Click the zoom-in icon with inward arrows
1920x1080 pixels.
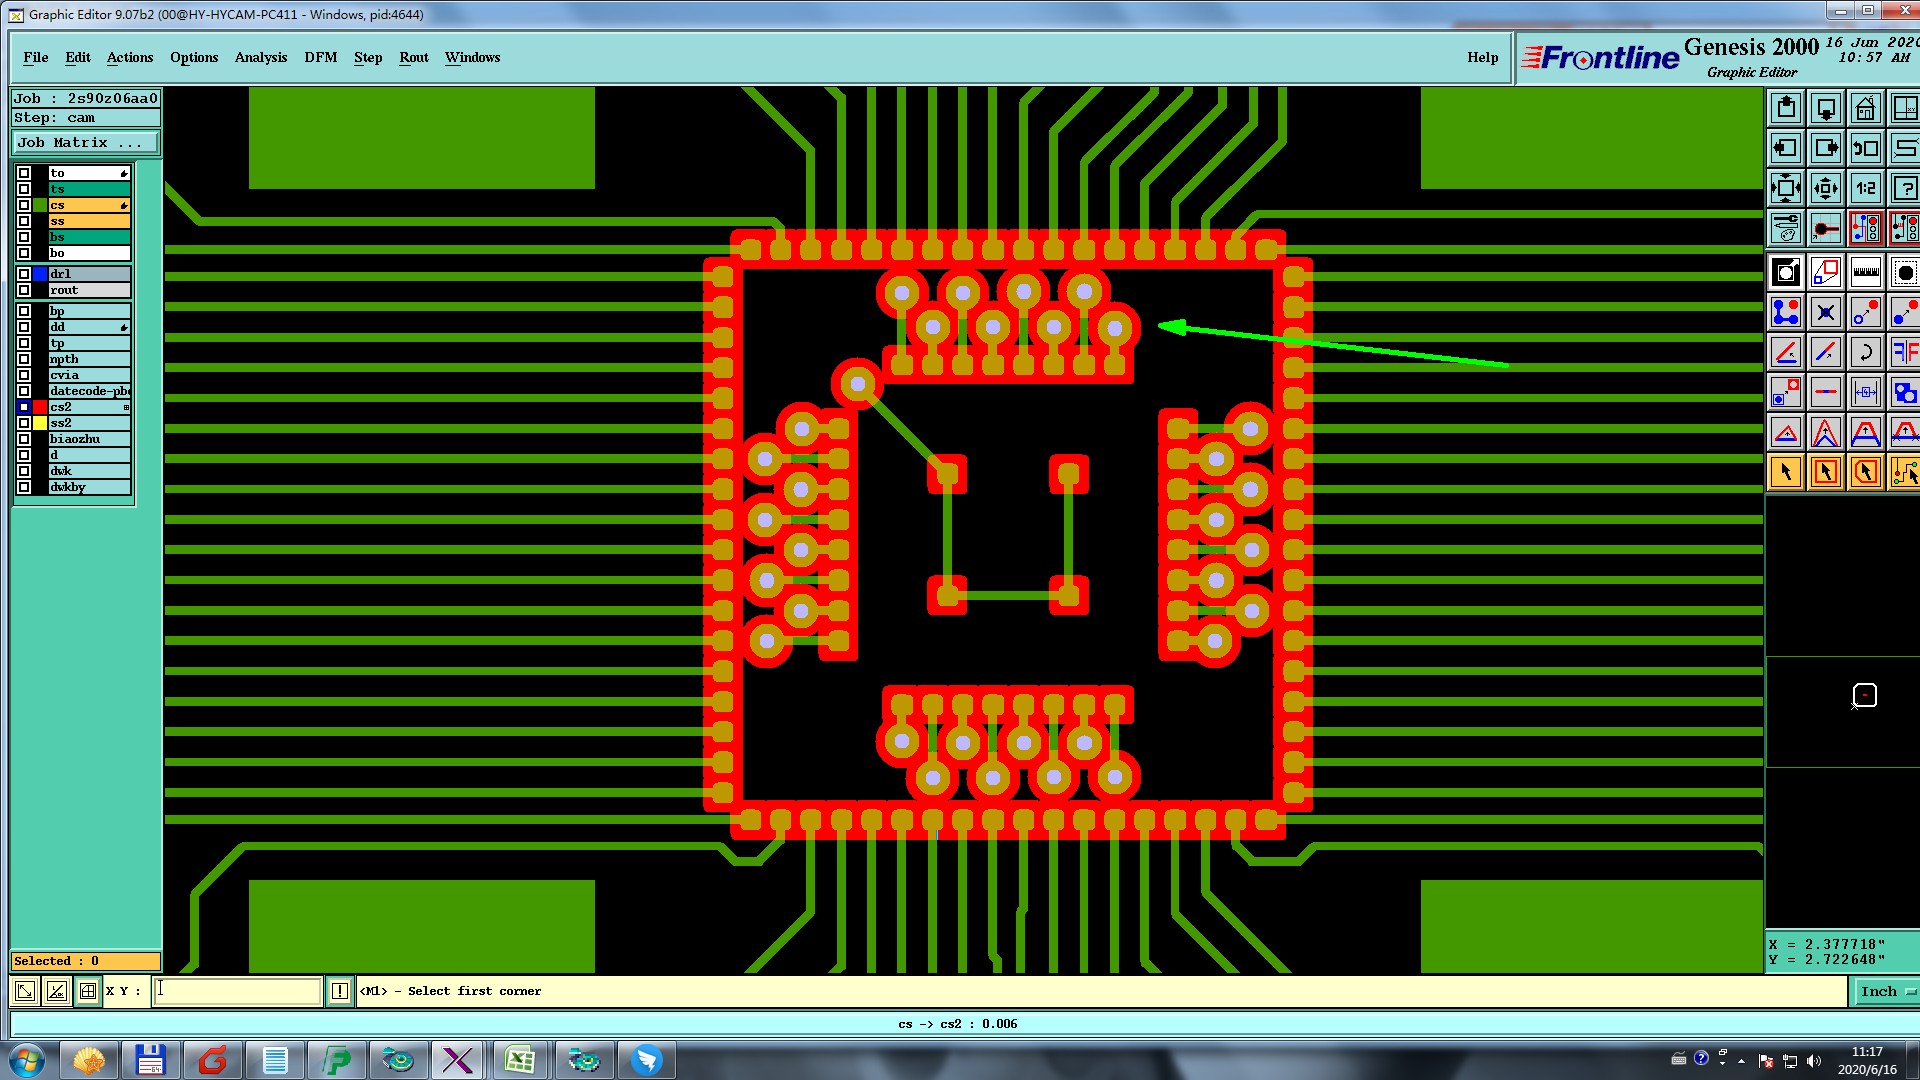point(1785,188)
